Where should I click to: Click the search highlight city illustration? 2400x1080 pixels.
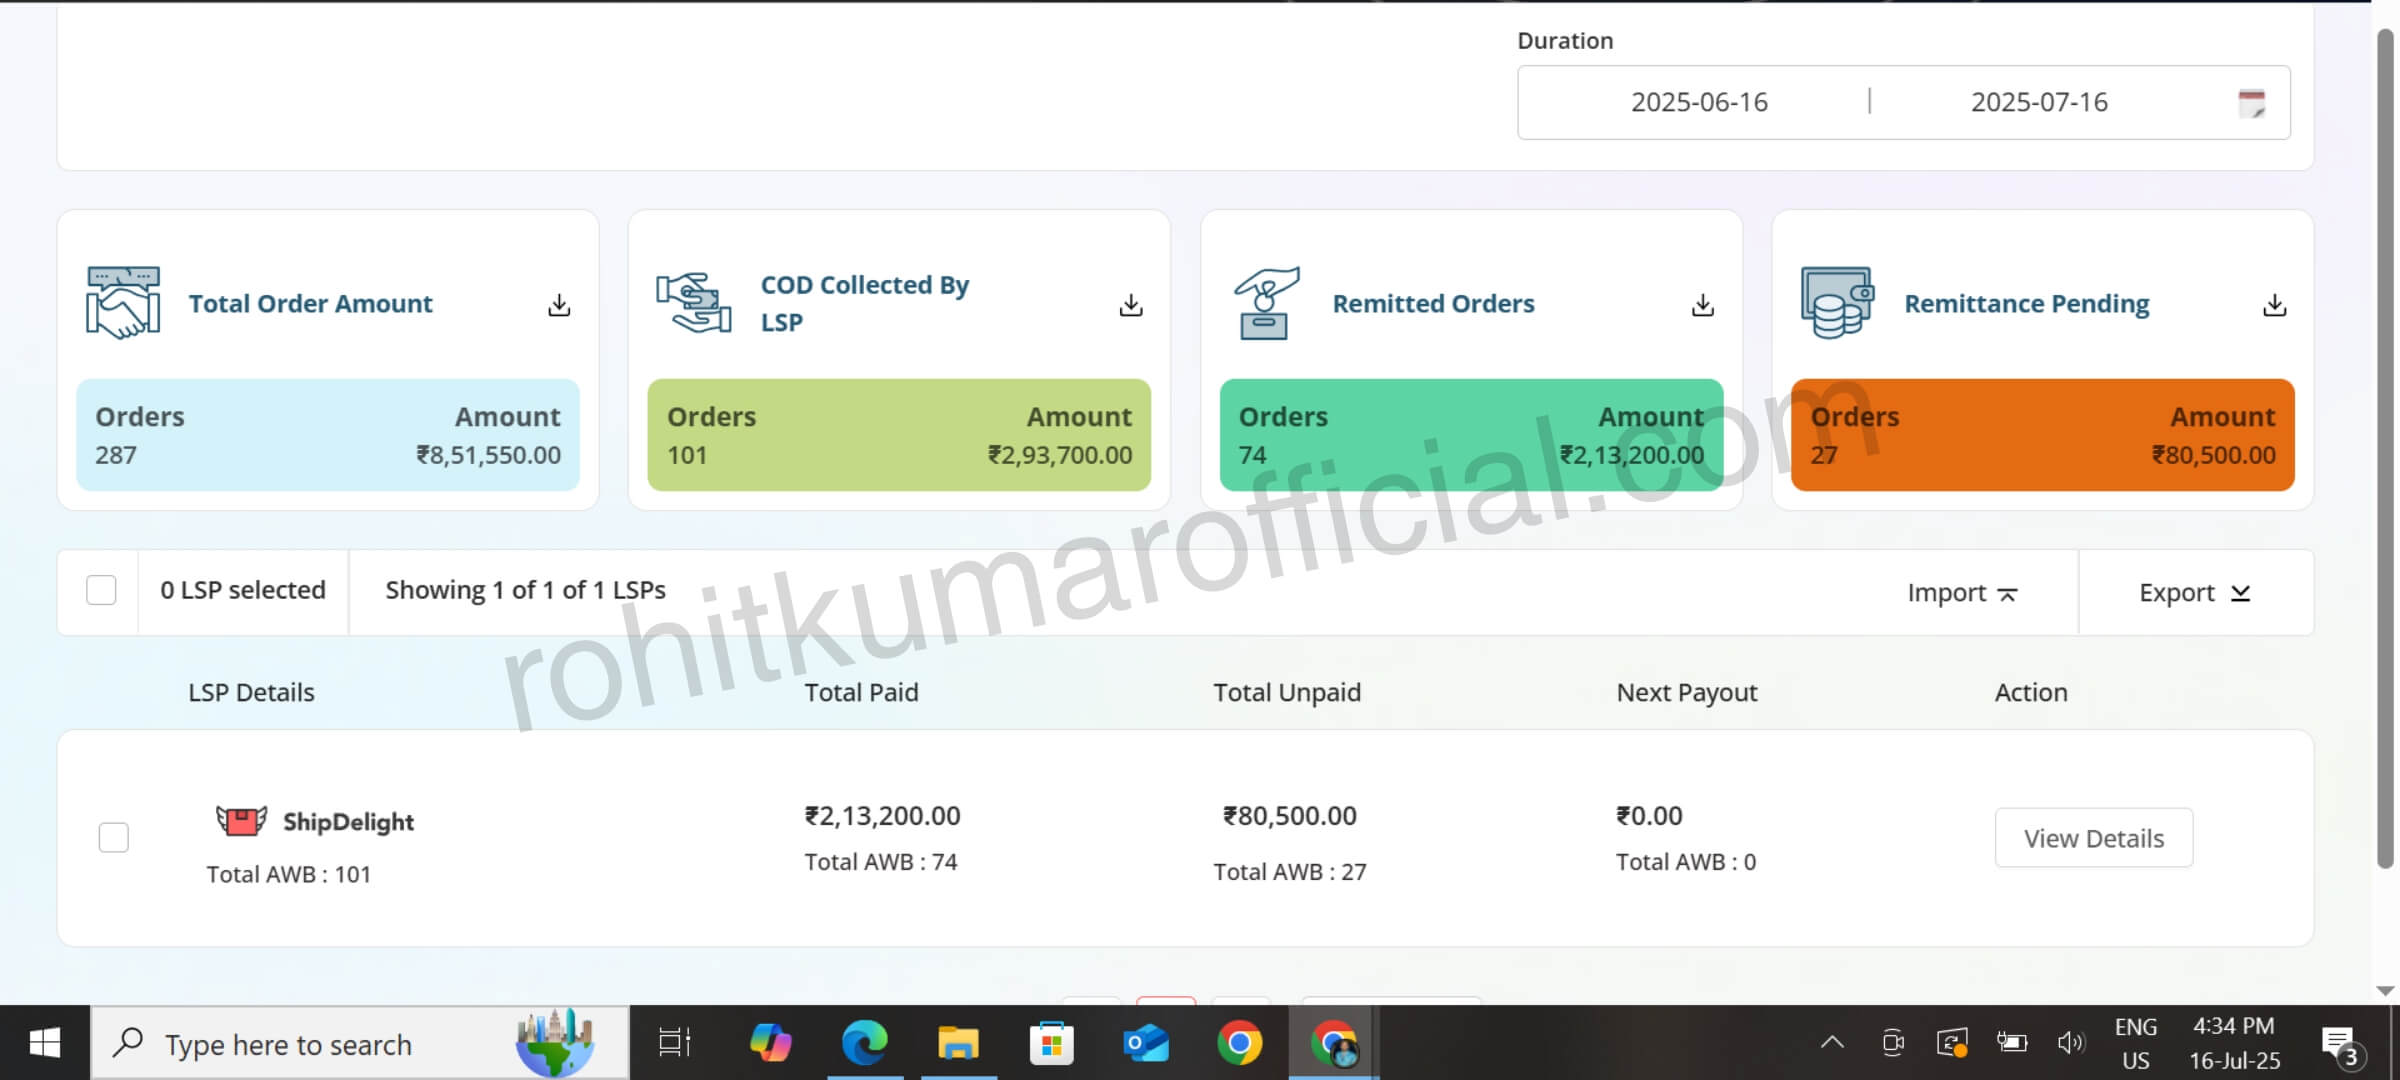555,1043
